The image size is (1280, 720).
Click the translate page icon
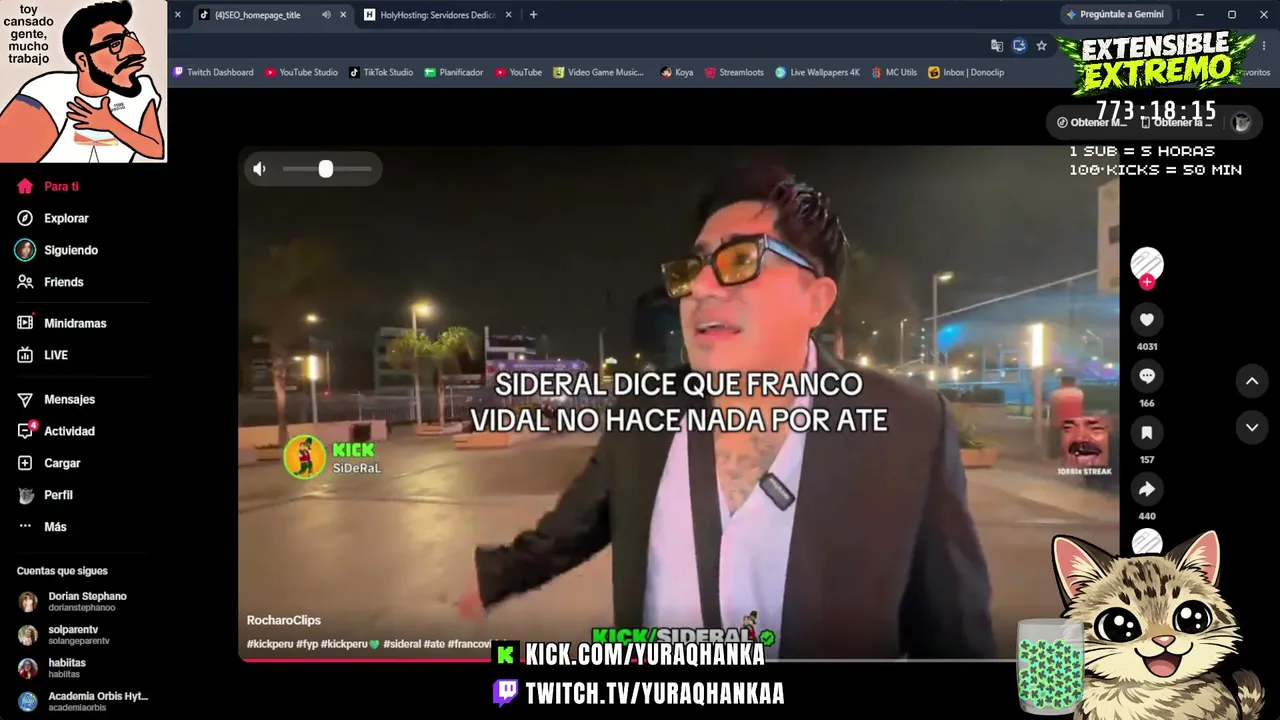tap(997, 45)
